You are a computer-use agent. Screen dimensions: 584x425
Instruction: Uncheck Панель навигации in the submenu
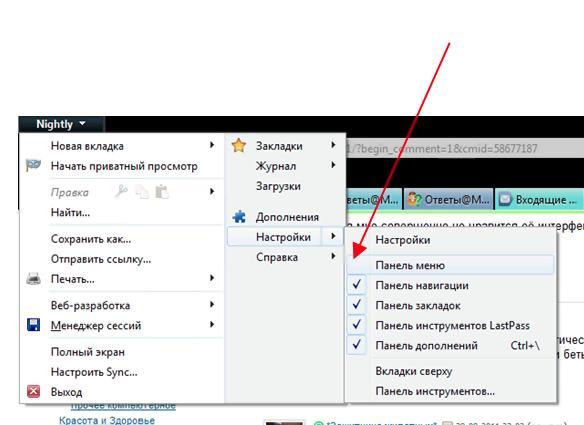pyautogui.click(x=451, y=285)
